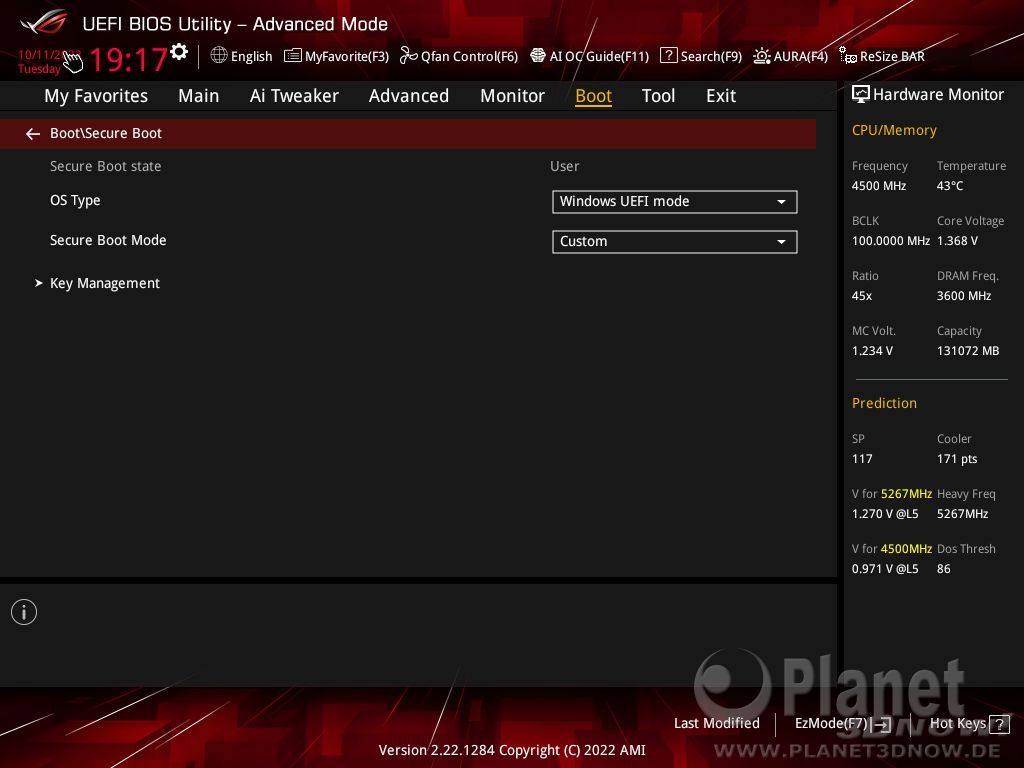Open the Ai Tweaker tab
1024x768 pixels.
(294, 96)
